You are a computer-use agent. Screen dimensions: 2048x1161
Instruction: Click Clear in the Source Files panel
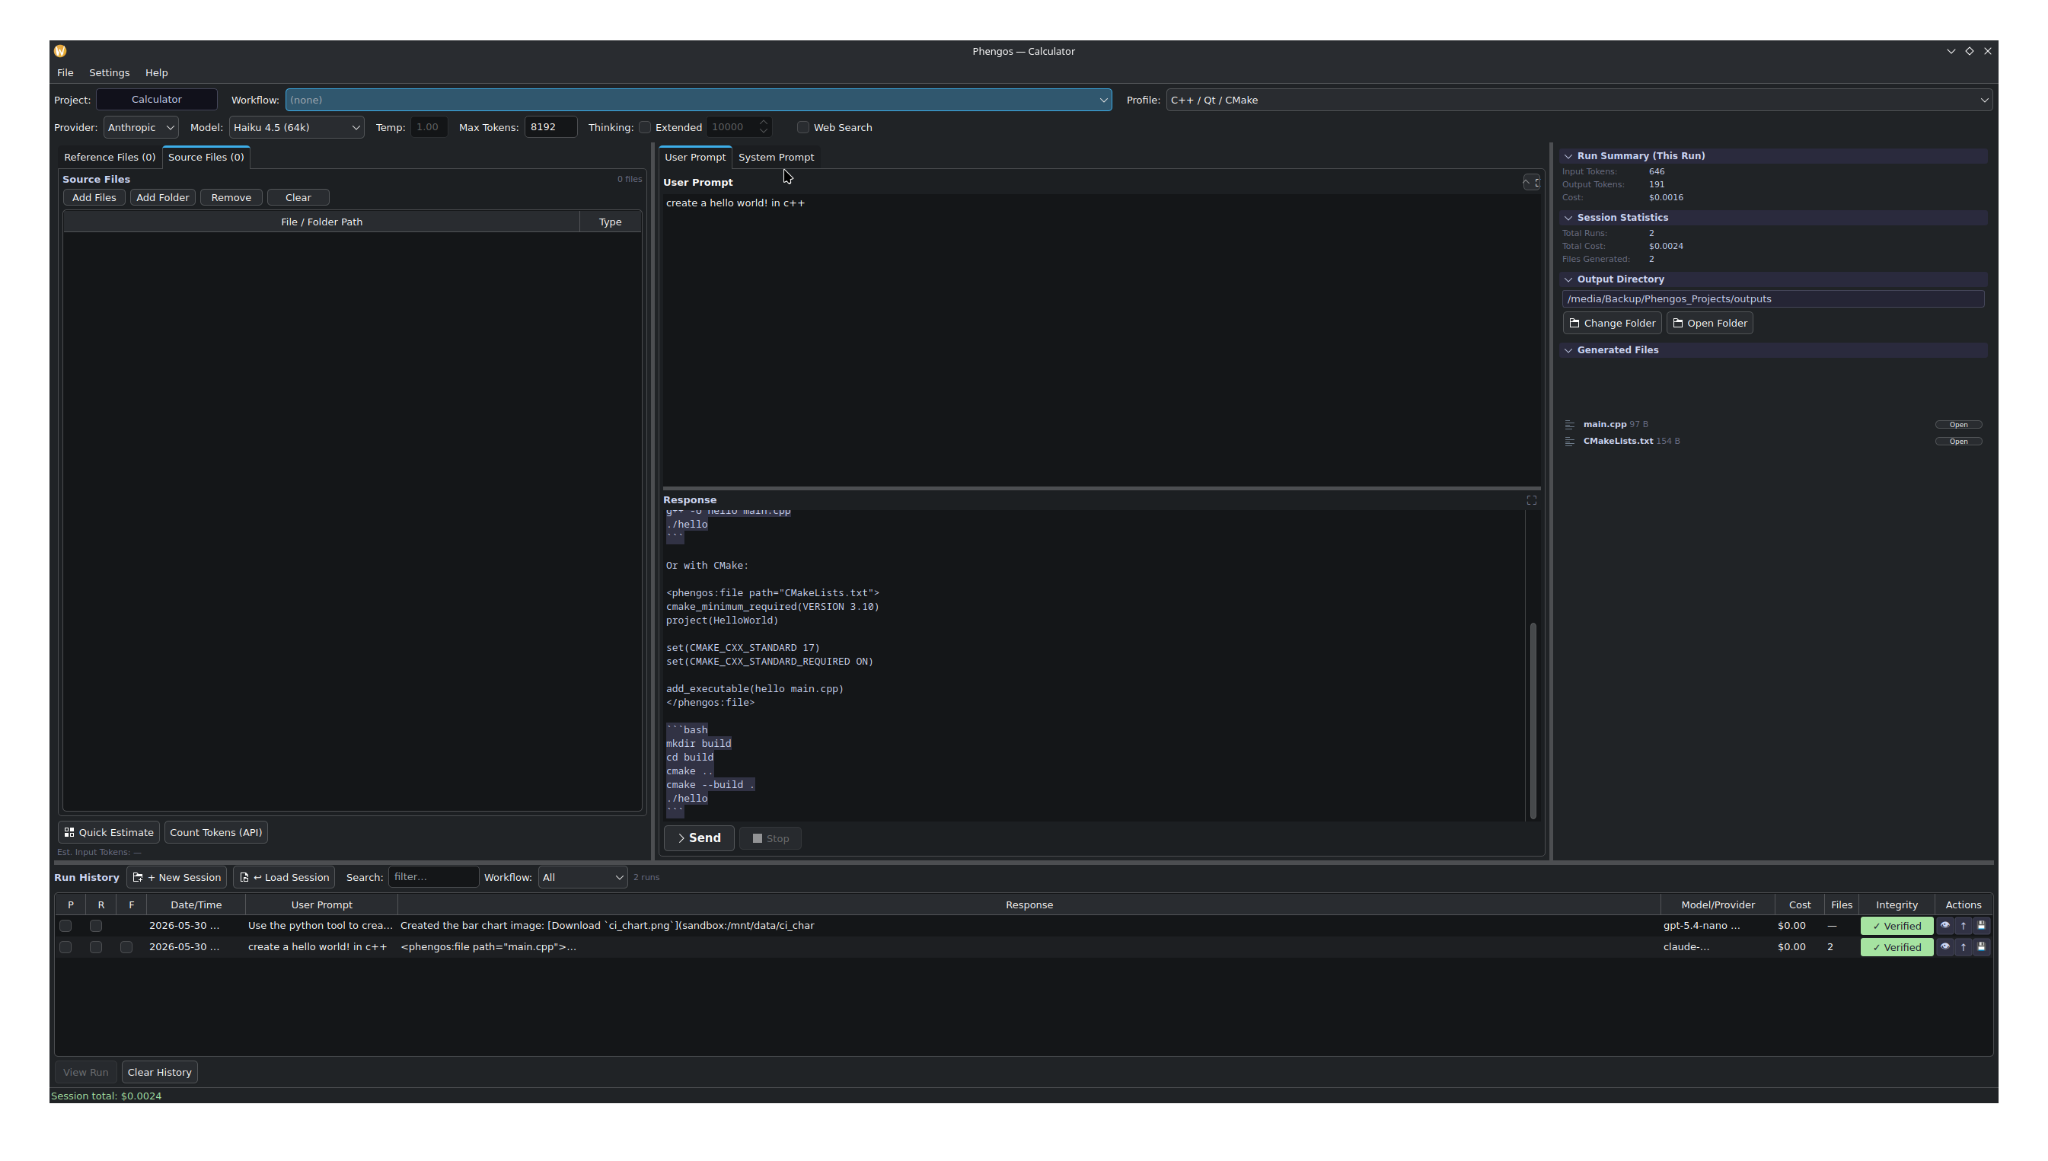click(x=298, y=198)
